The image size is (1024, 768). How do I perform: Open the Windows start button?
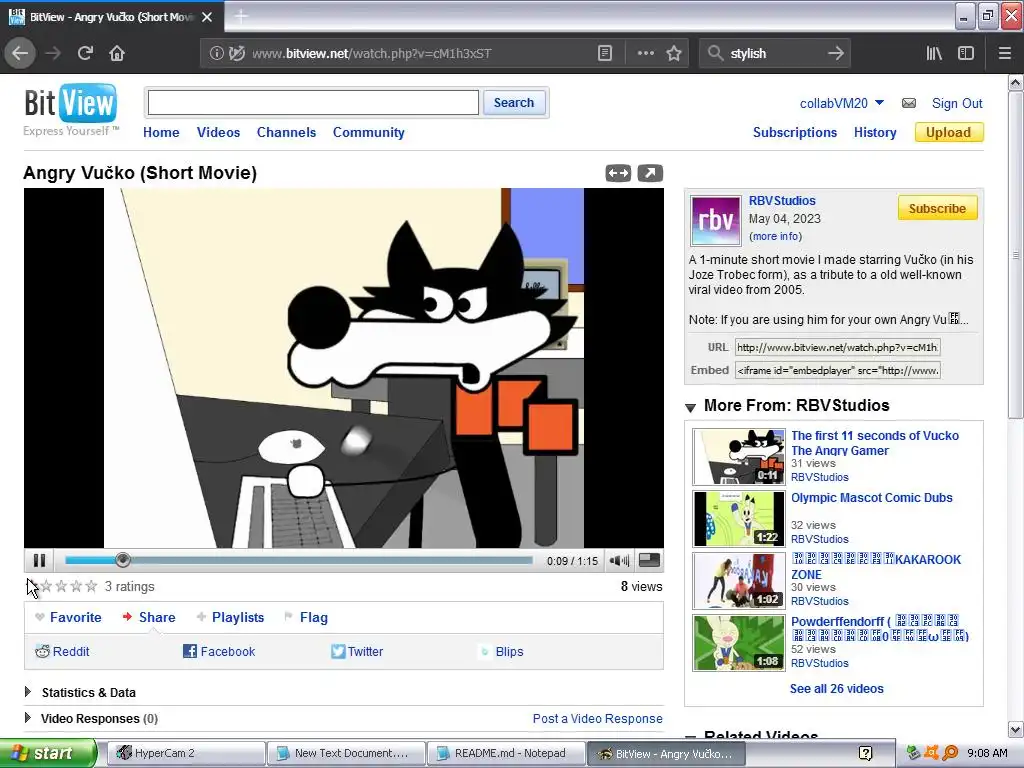[48, 753]
